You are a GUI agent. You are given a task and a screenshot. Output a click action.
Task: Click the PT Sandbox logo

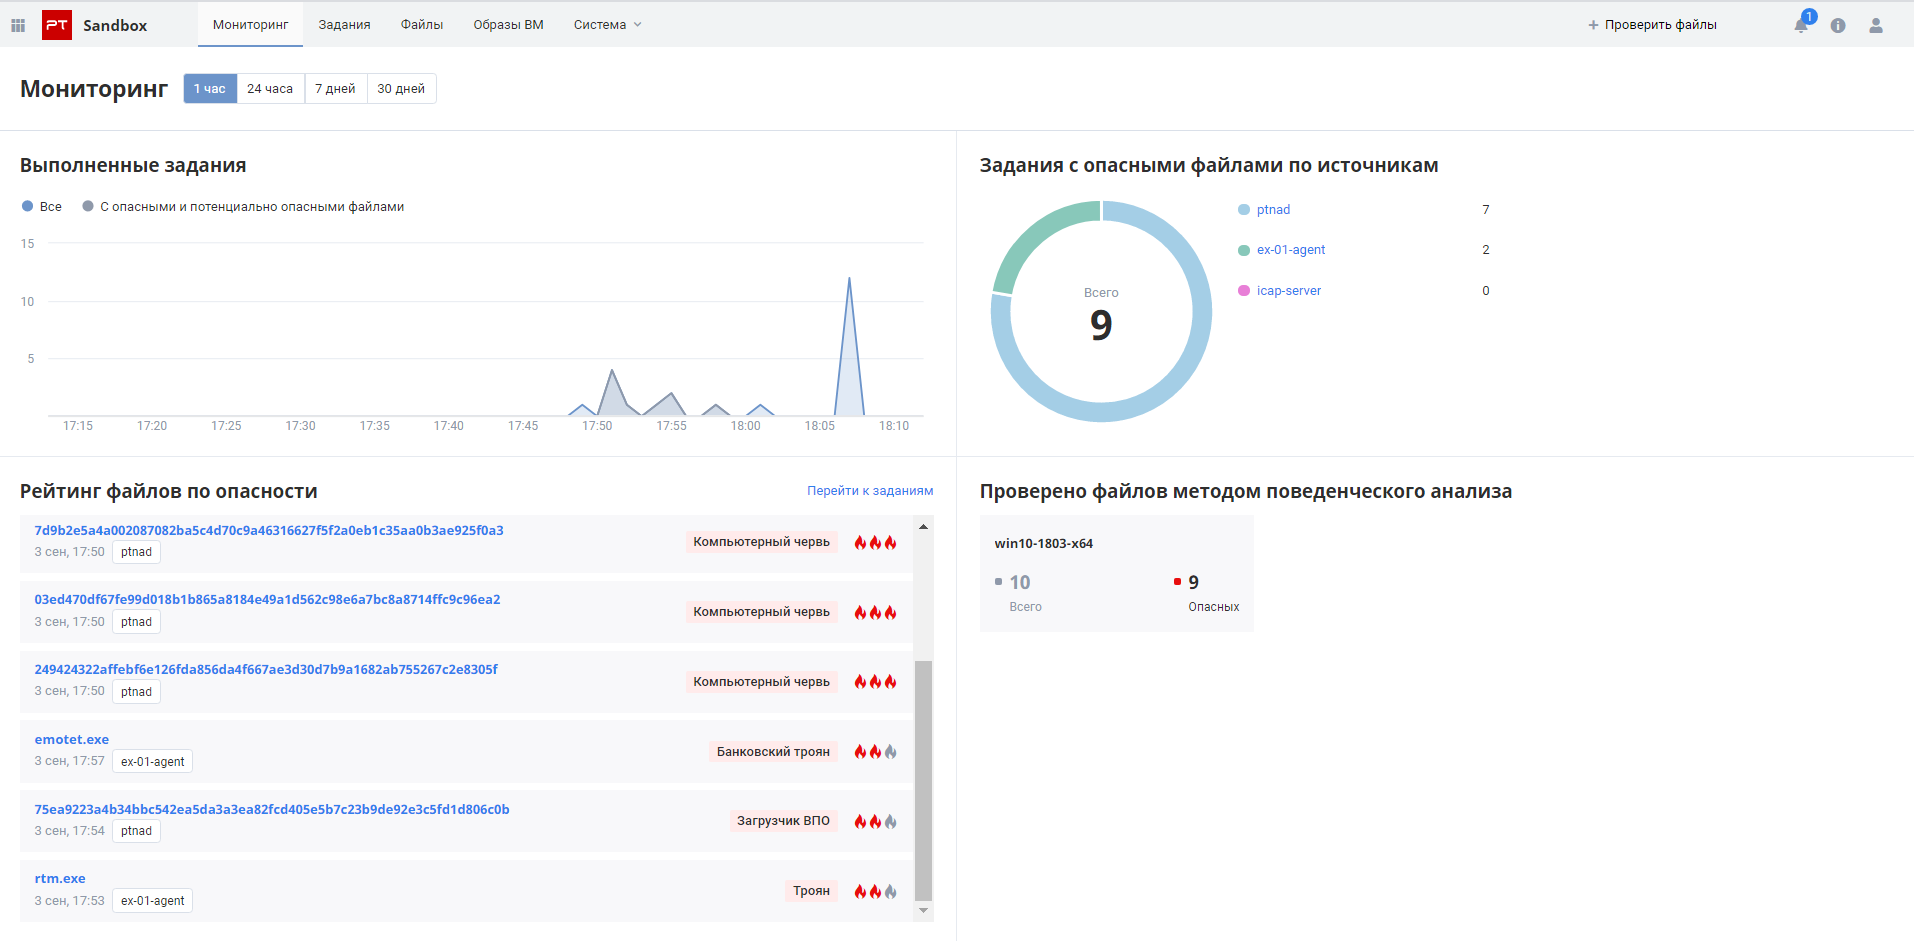[x=57, y=25]
